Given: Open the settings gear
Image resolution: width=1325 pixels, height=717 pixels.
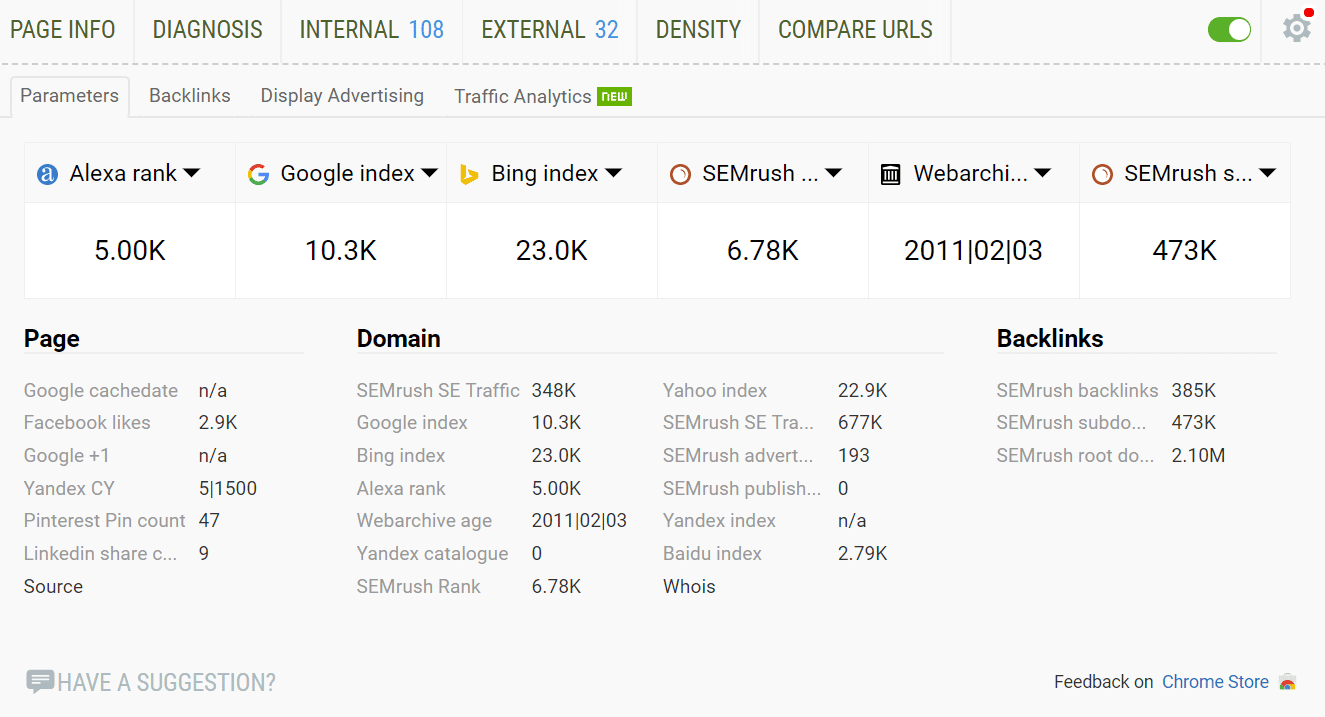Looking at the screenshot, I should [1296, 29].
